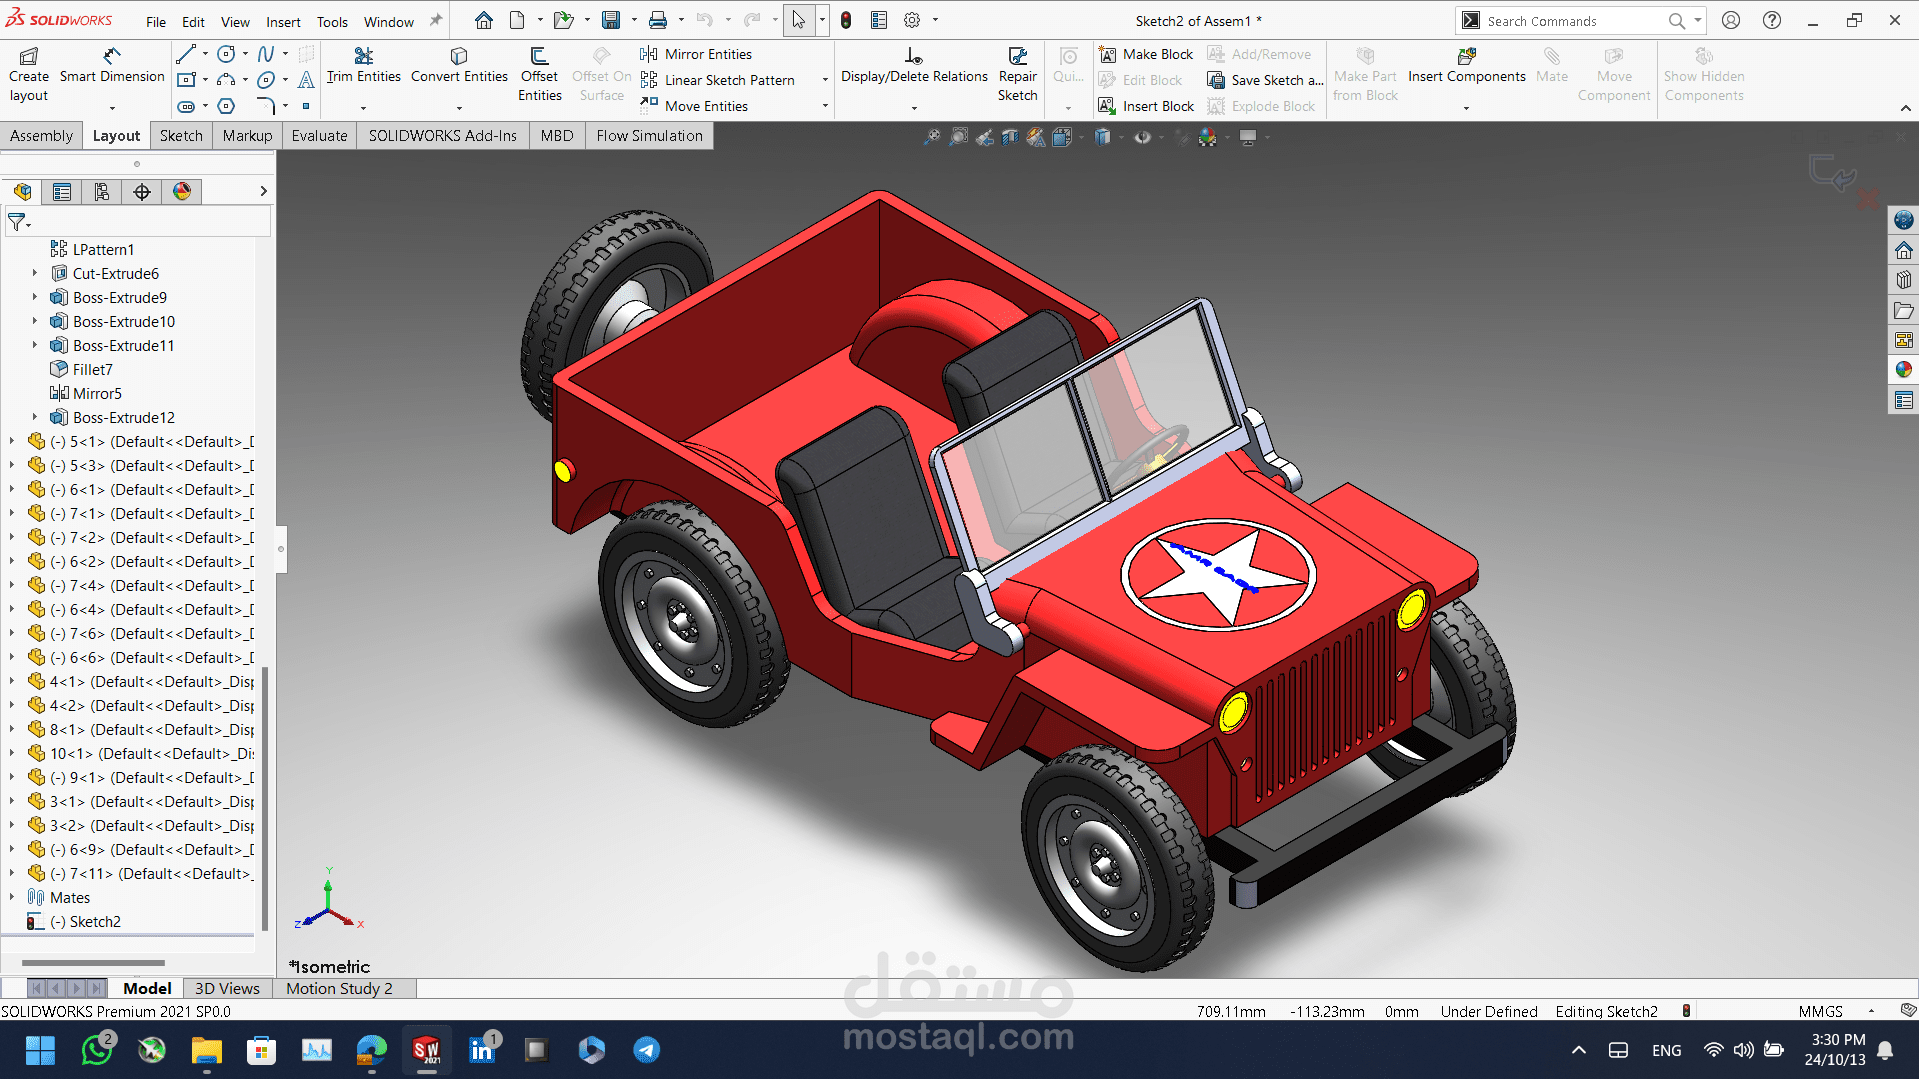The width and height of the screenshot is (1919, 1079).
Task: Expand the Mates folder
Action: (12, 897)
